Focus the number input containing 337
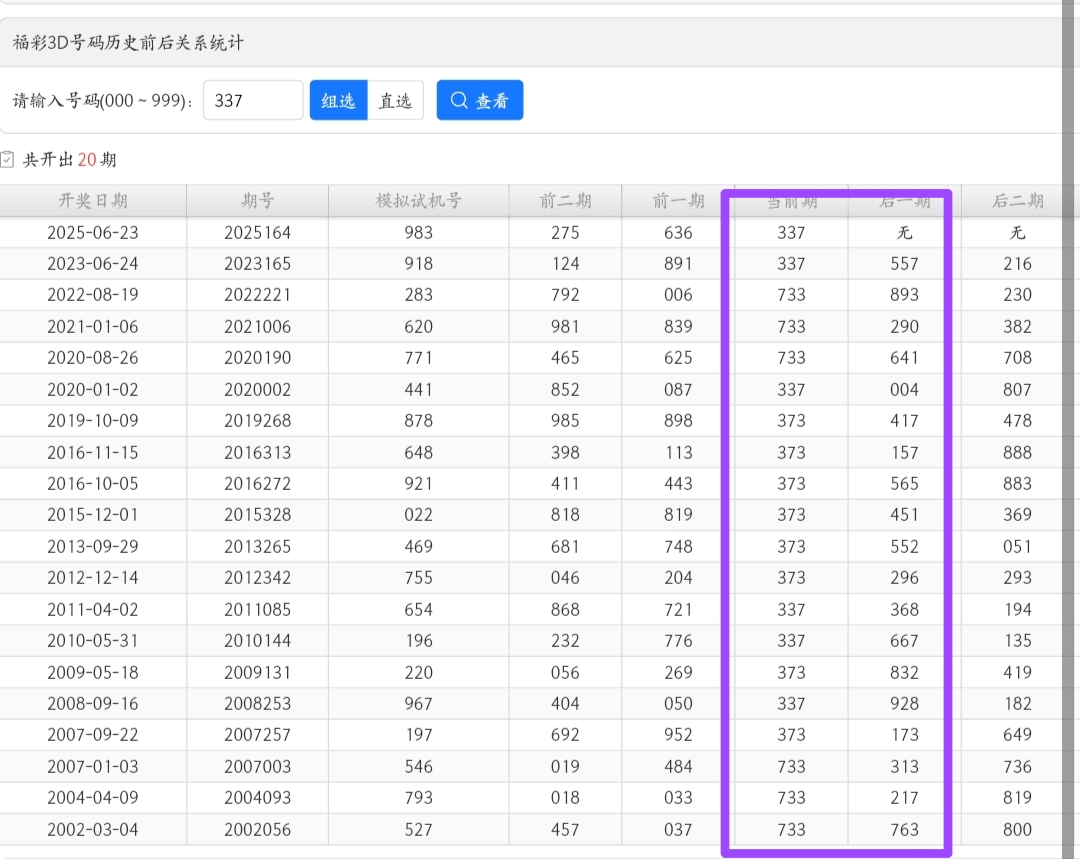This screenshot has width=1080, height=859. [x=253, y=101]
